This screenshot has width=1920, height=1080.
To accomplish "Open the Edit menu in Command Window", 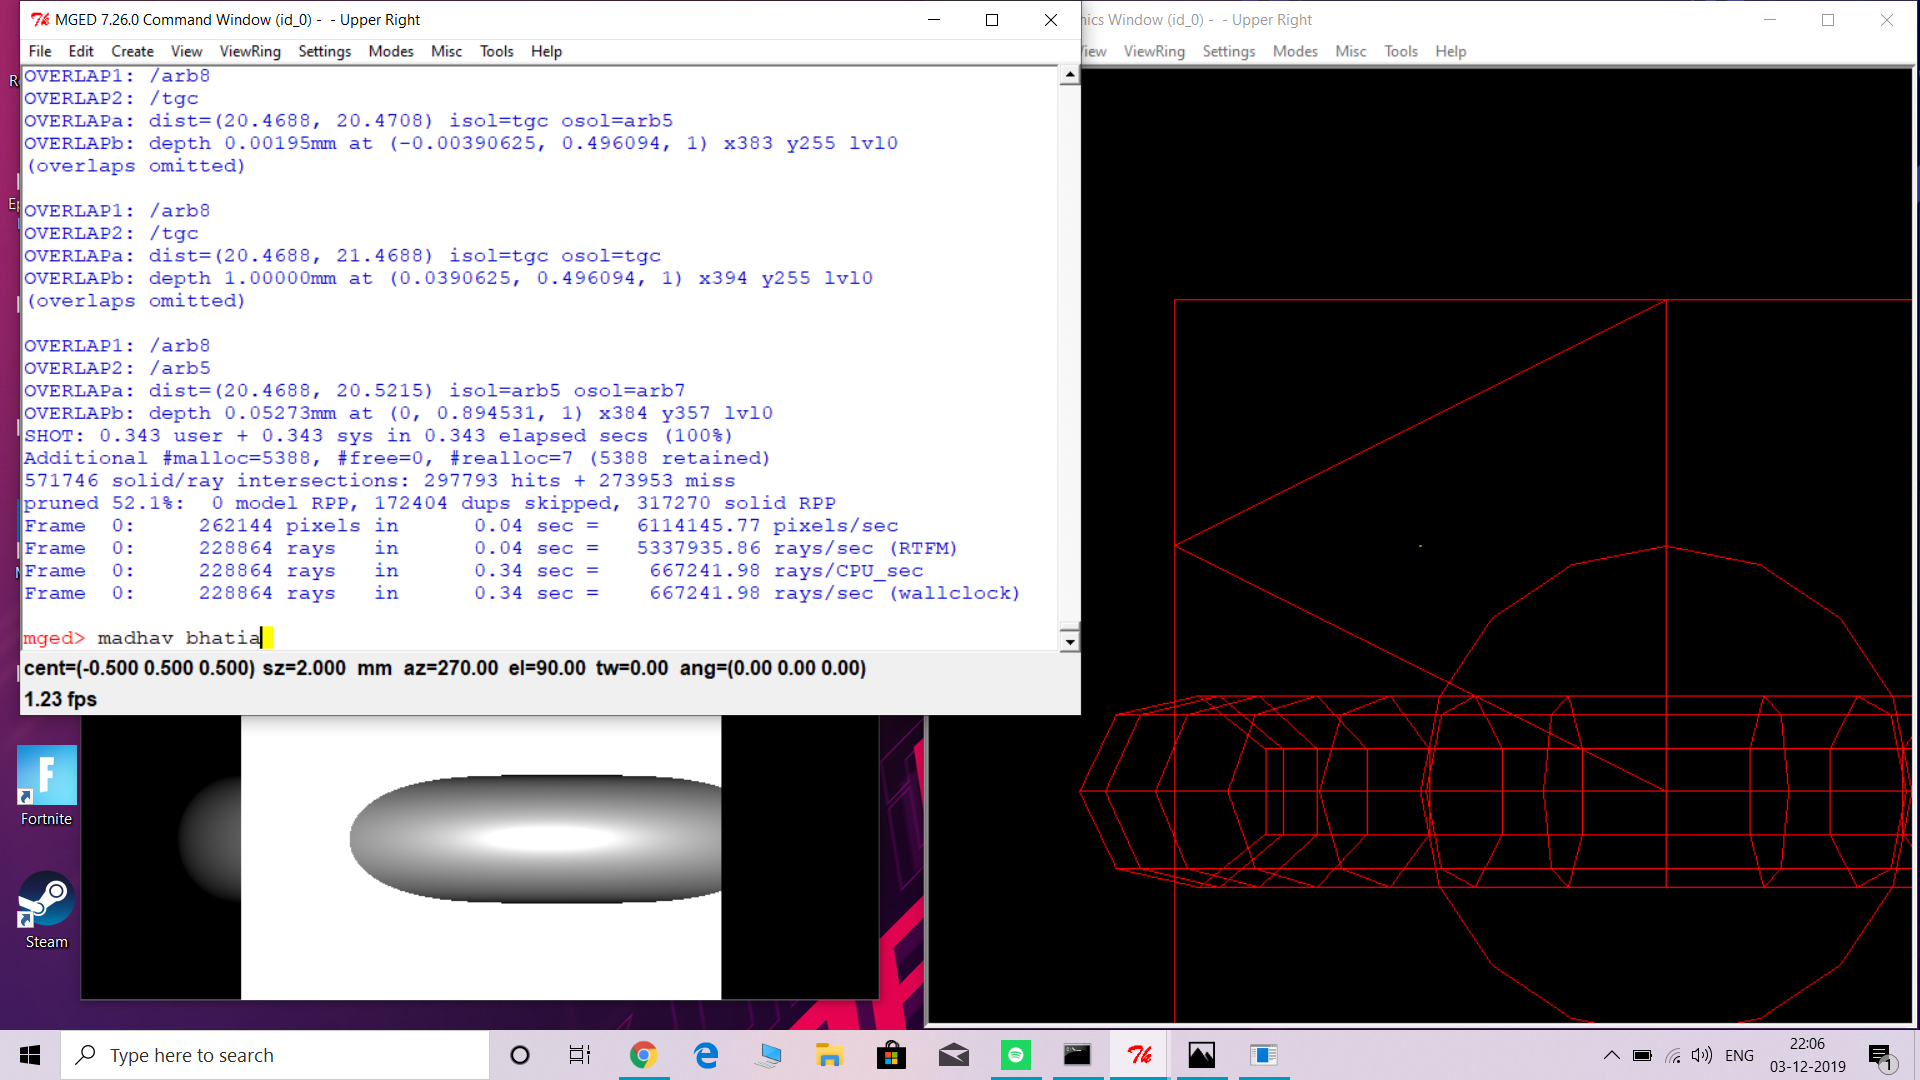I will pos(81,51).
